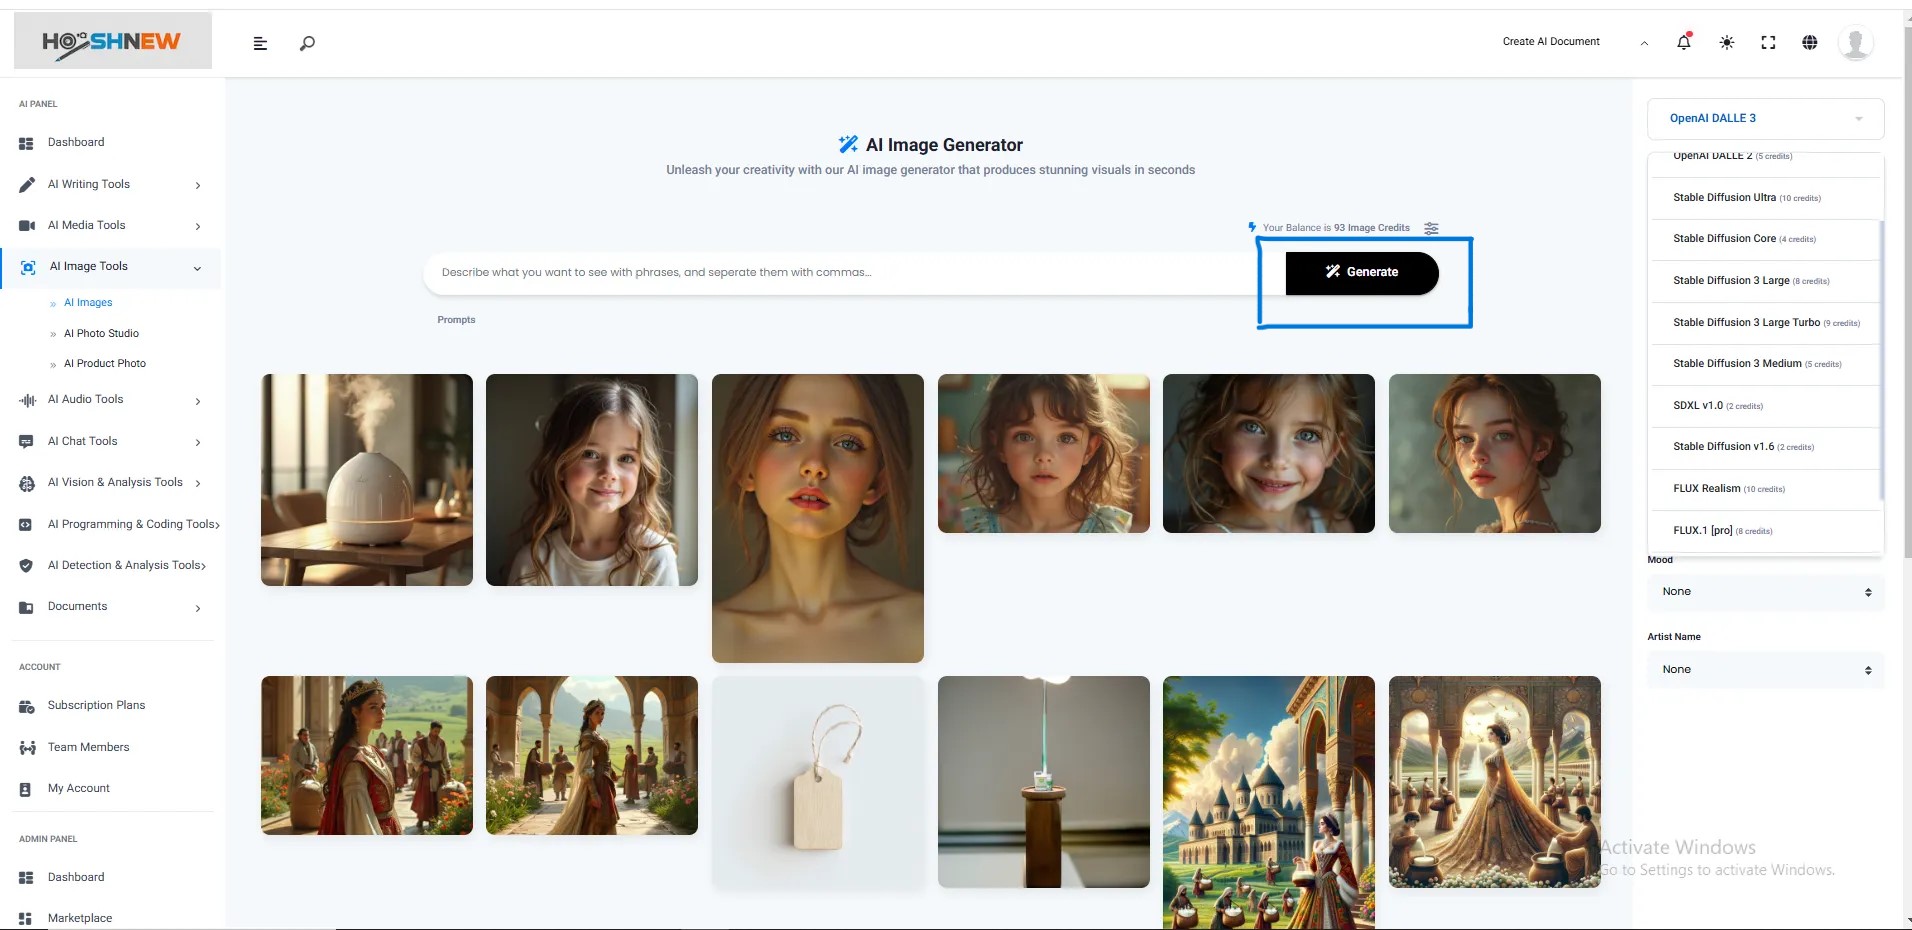Expand AI Media Tools chevron
This screenshot has height=930, width=1912.
198,226
